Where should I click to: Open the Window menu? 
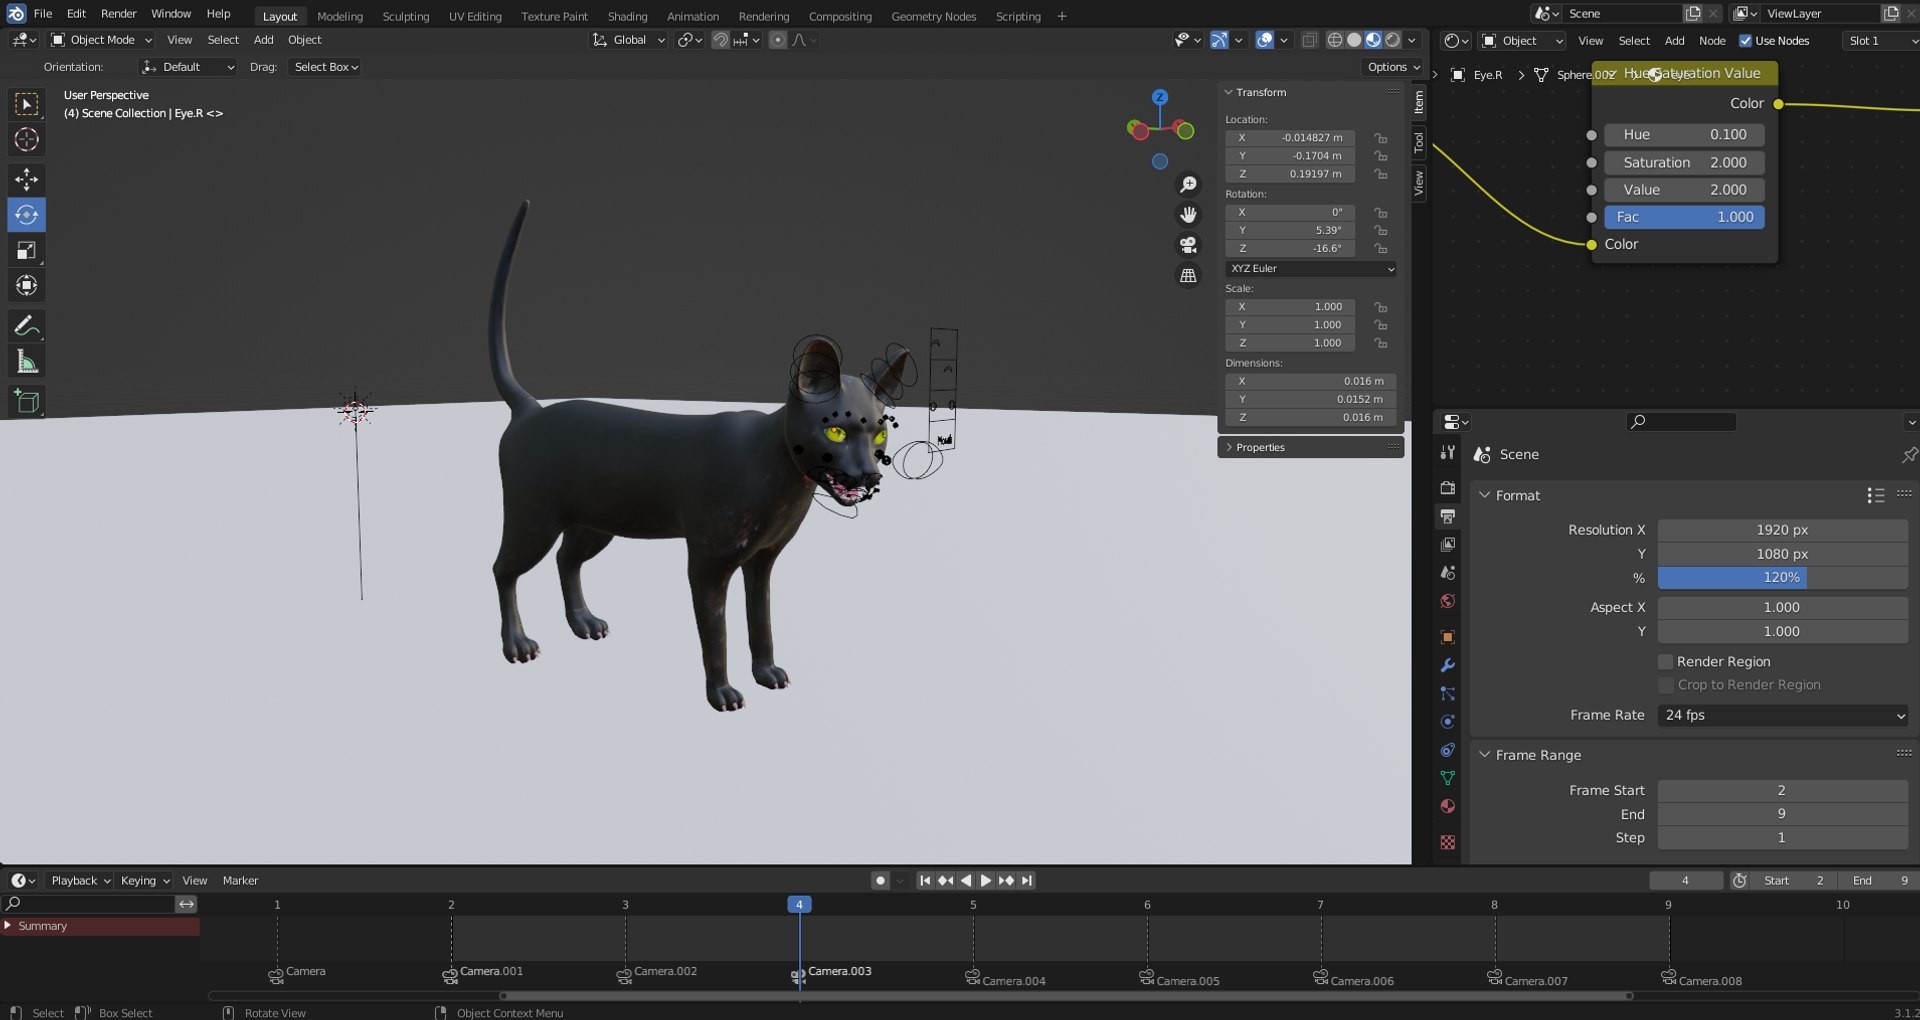click(x=171, y=14)
